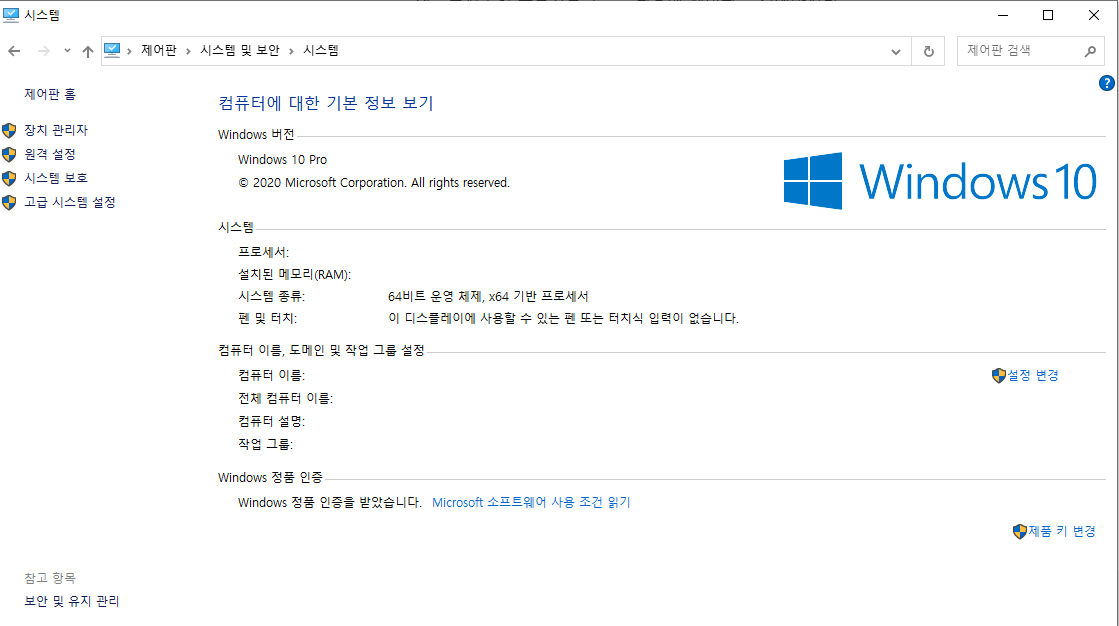
Task: Click shield icon beside 원격 설정
Action: 9,154
